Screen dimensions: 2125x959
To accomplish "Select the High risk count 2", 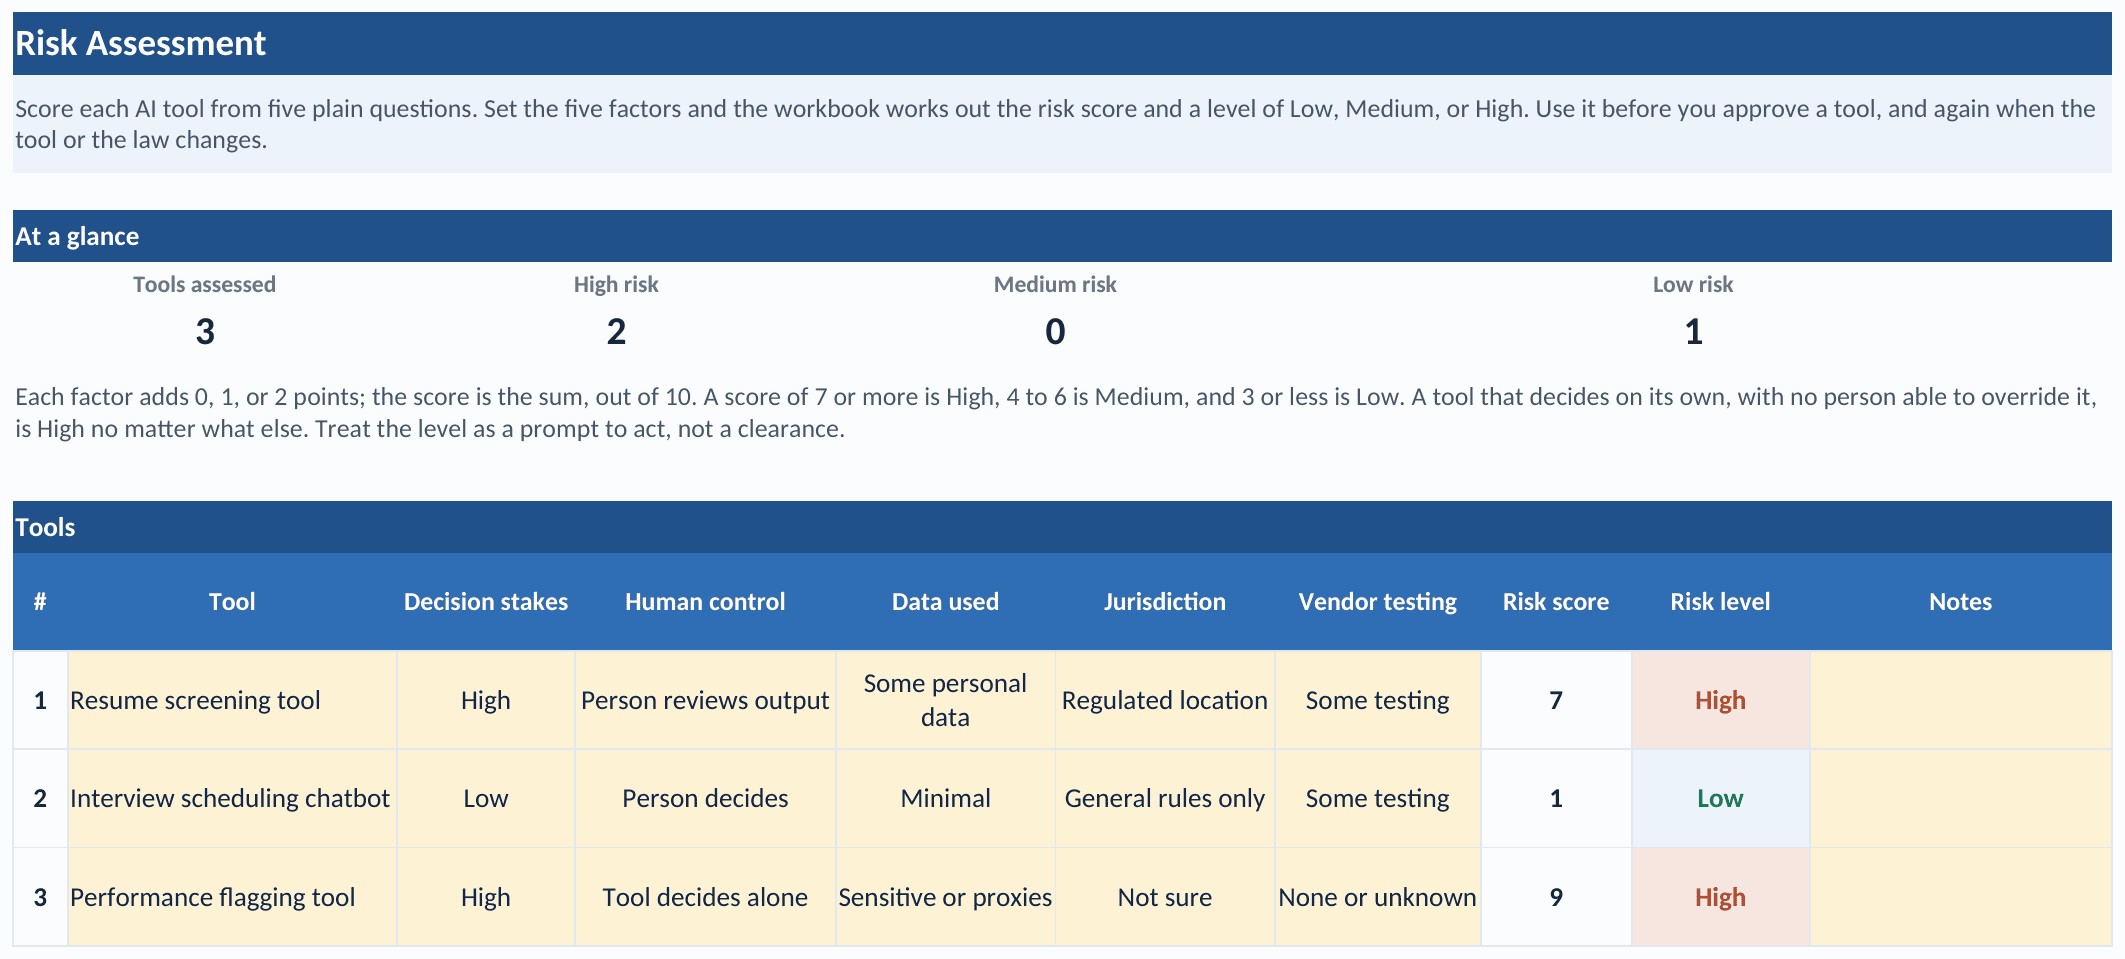I will point(616,332).
